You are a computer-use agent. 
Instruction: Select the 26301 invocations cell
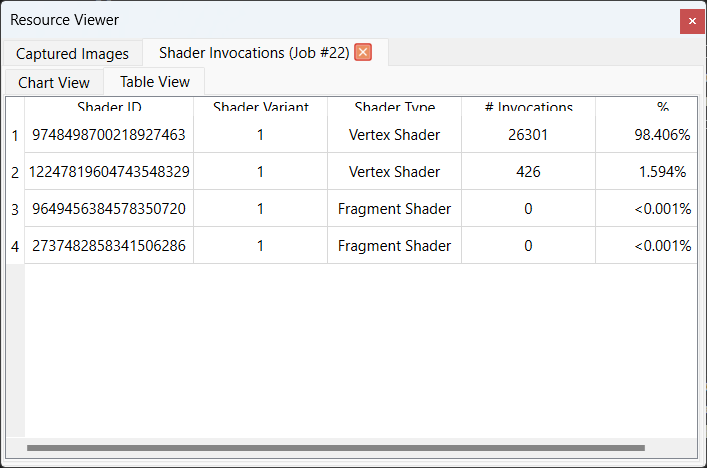pos(528,135)
